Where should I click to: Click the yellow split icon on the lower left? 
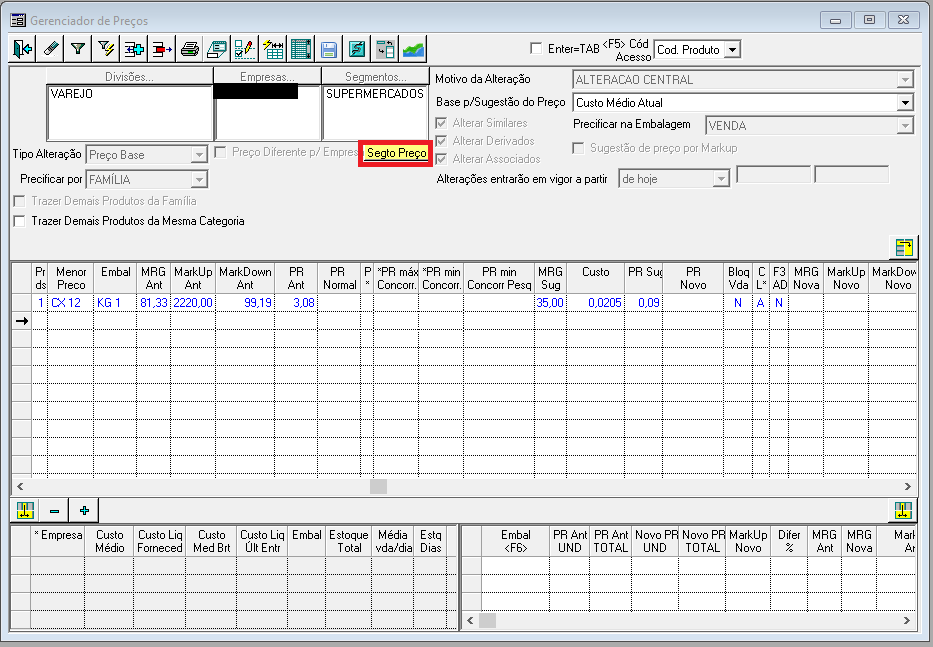[x=26, y=511]
